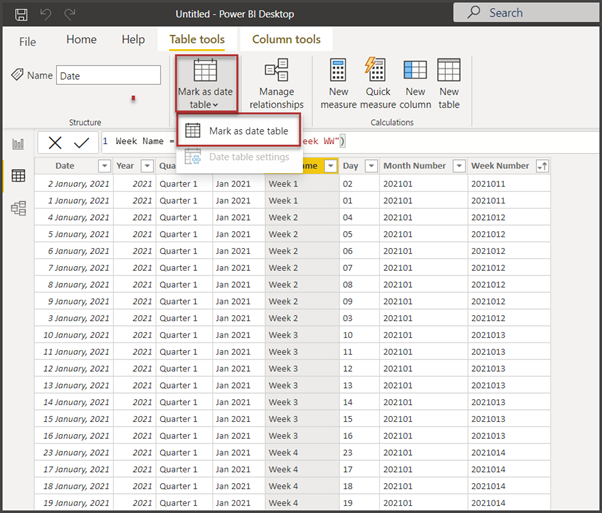The height and width of the screenshot is (513, 602).
Task: Open the Help tab
Action: [x=133, y=39]
